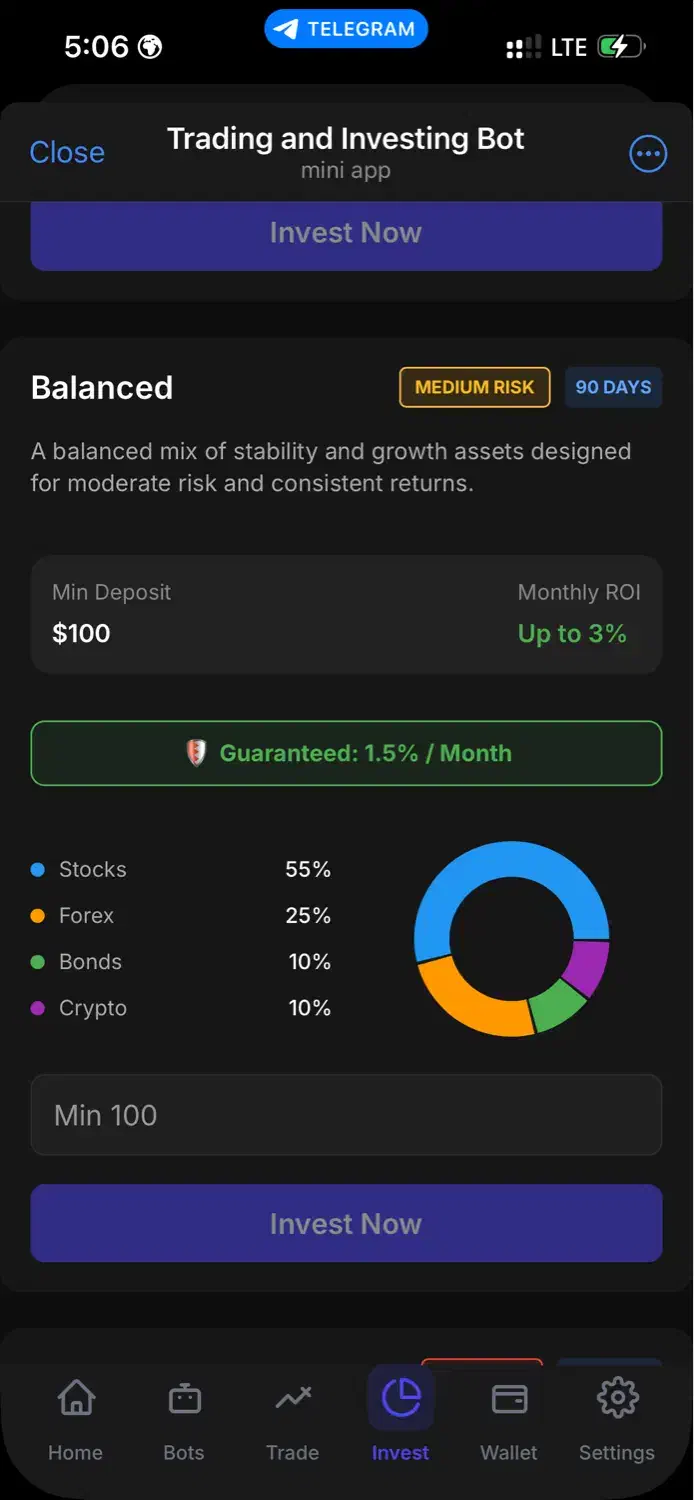Tap the shield icon beside Guaranteed
The height and width of the screenshot is (1500, 694).
pos(197,753)
